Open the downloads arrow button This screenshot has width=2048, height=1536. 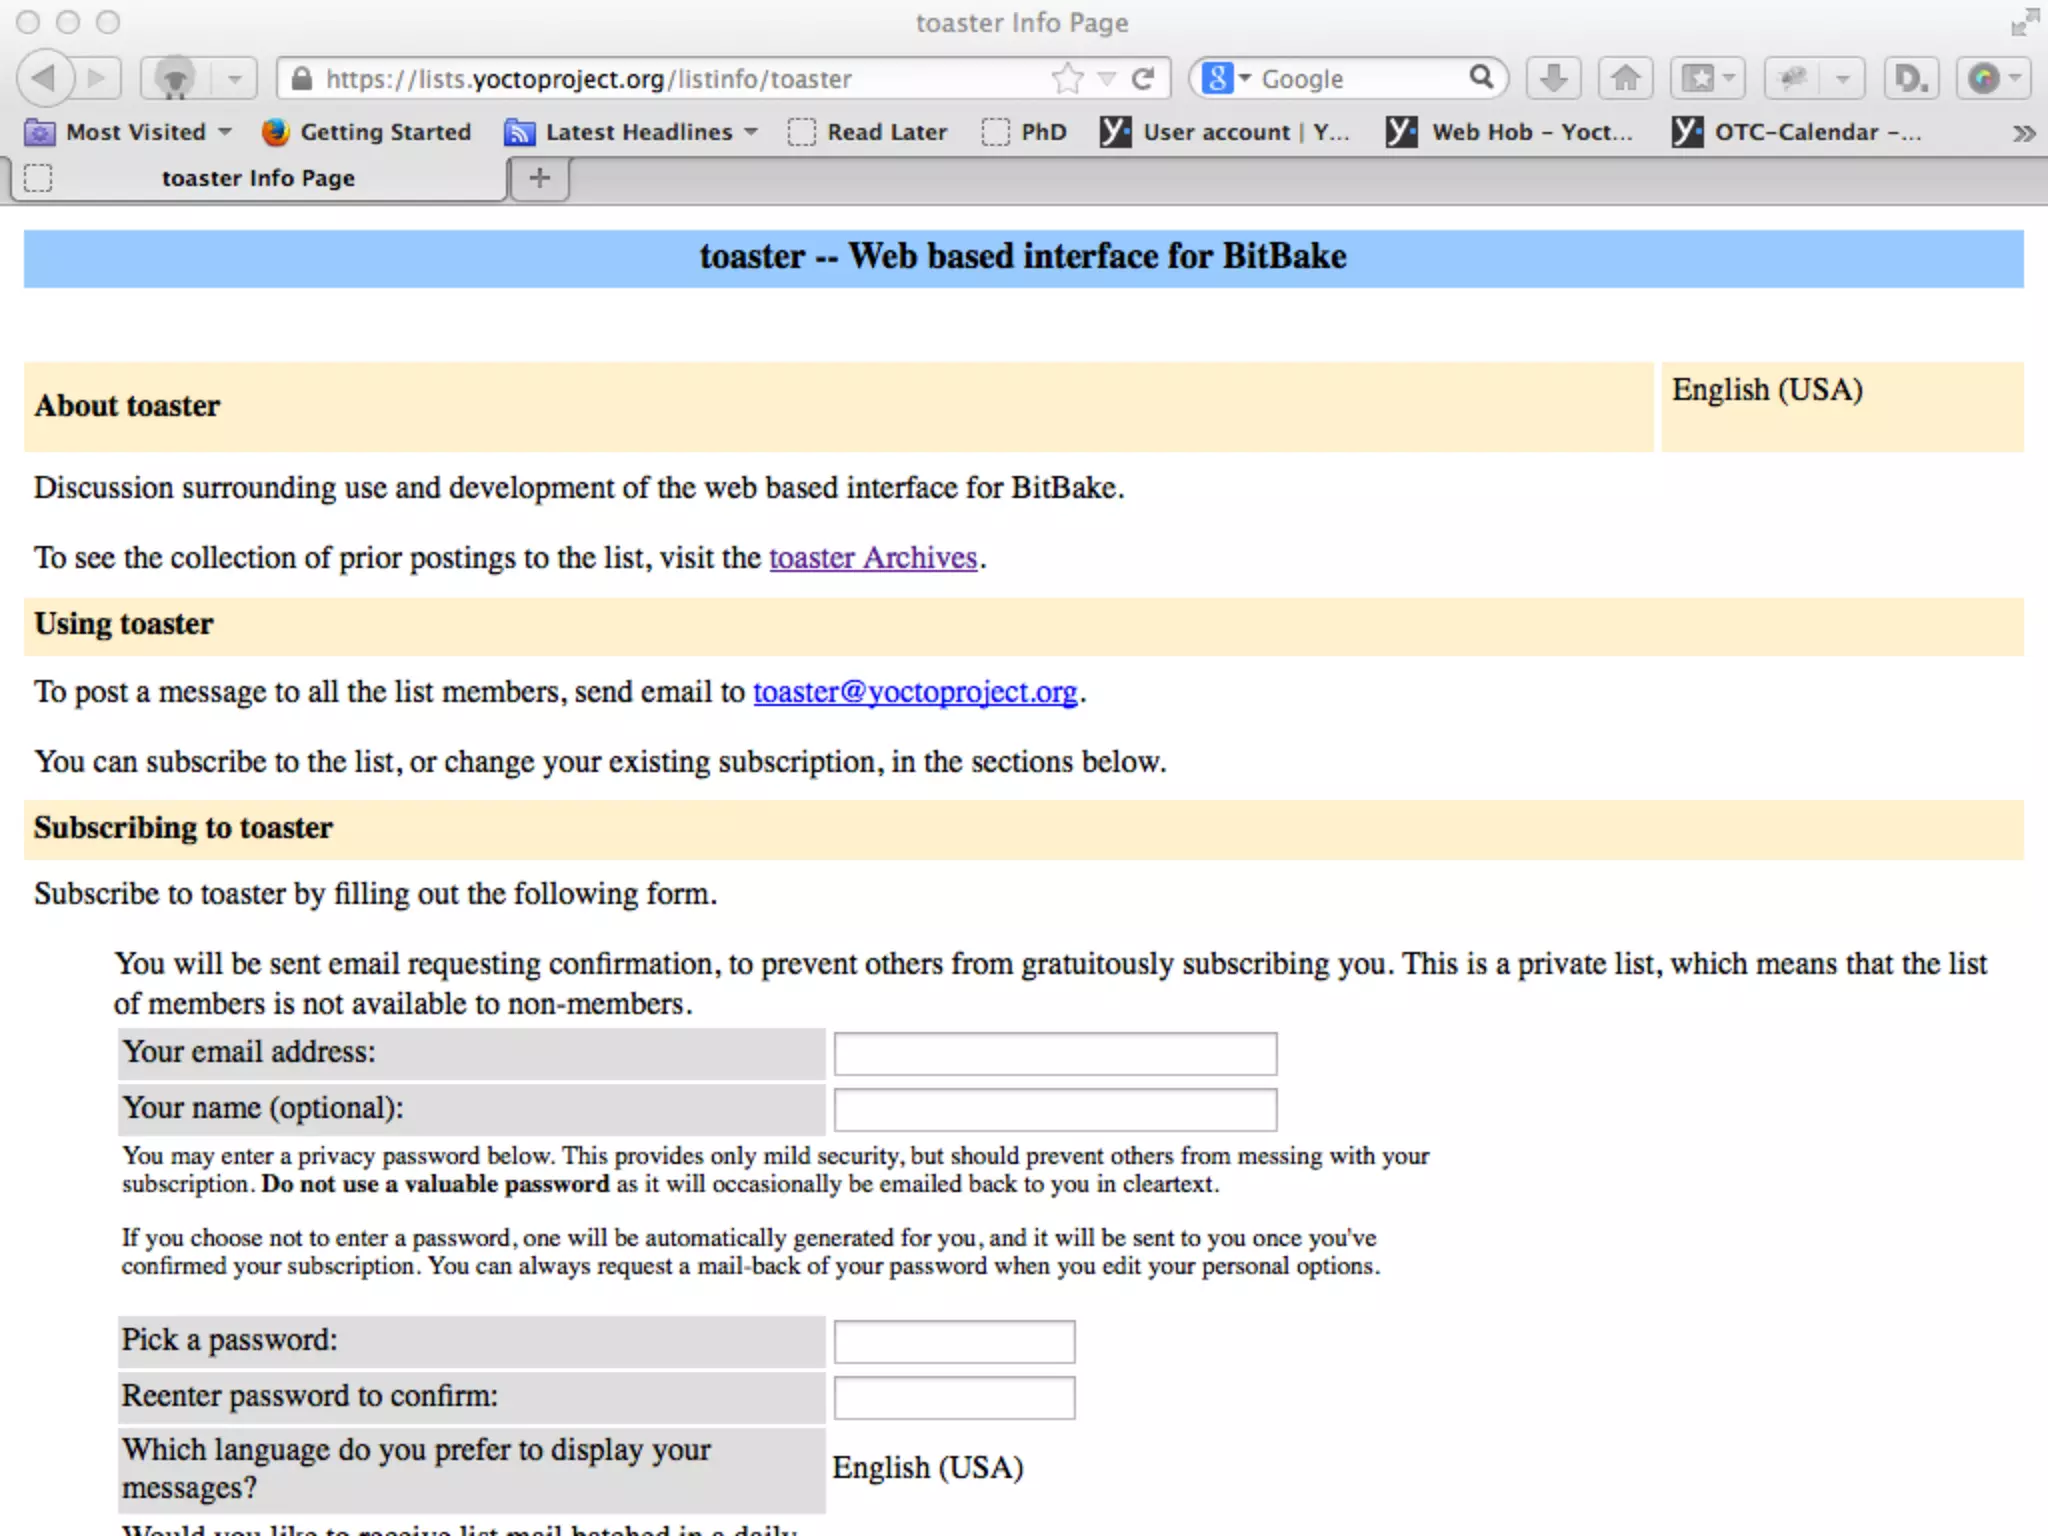[x=1552, y=78]
